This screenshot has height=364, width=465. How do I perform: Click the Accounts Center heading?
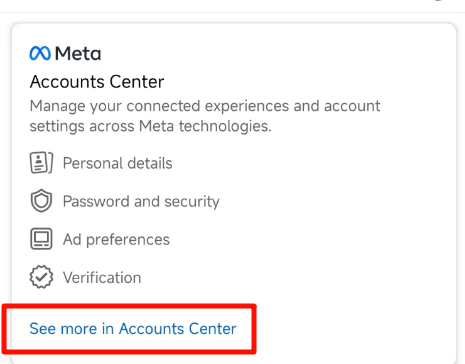[97, 82]
